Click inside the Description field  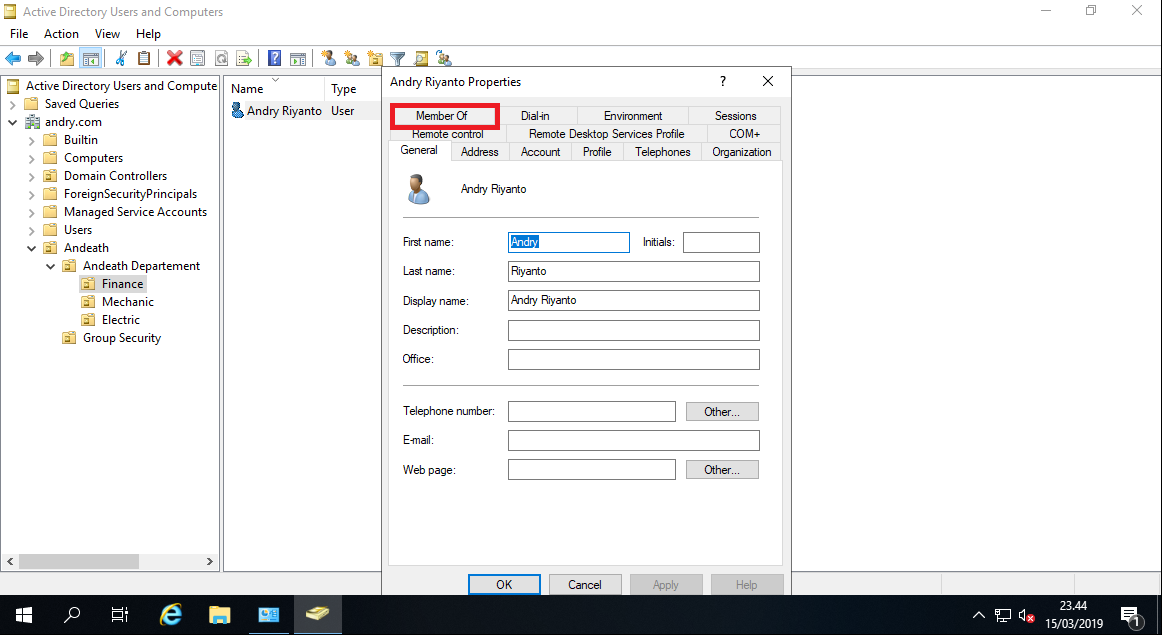tap(633, 330)
